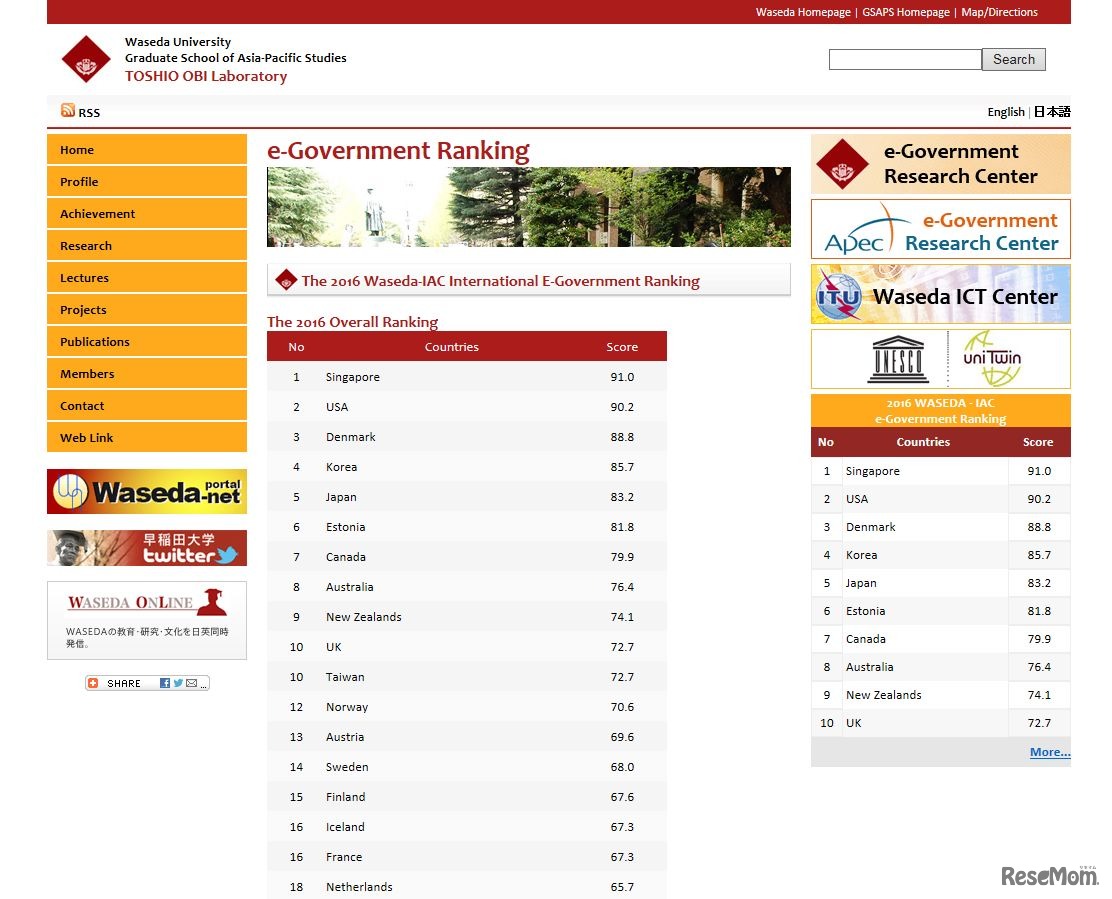Open the APEC e-Government Research Center banner

coord(940,229)
